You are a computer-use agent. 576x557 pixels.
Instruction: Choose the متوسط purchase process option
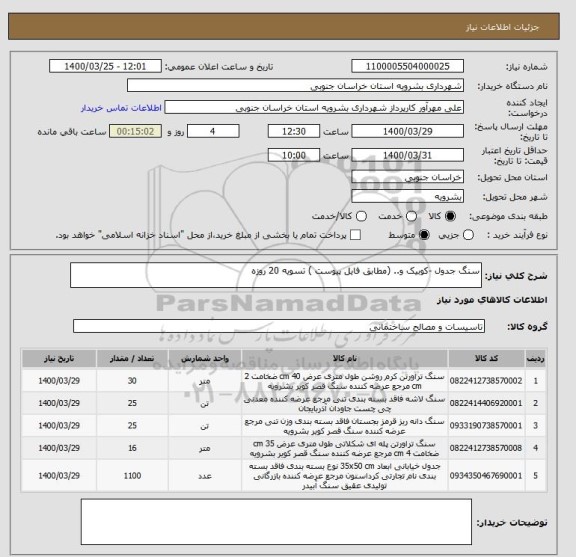click(x=424, y=235)
